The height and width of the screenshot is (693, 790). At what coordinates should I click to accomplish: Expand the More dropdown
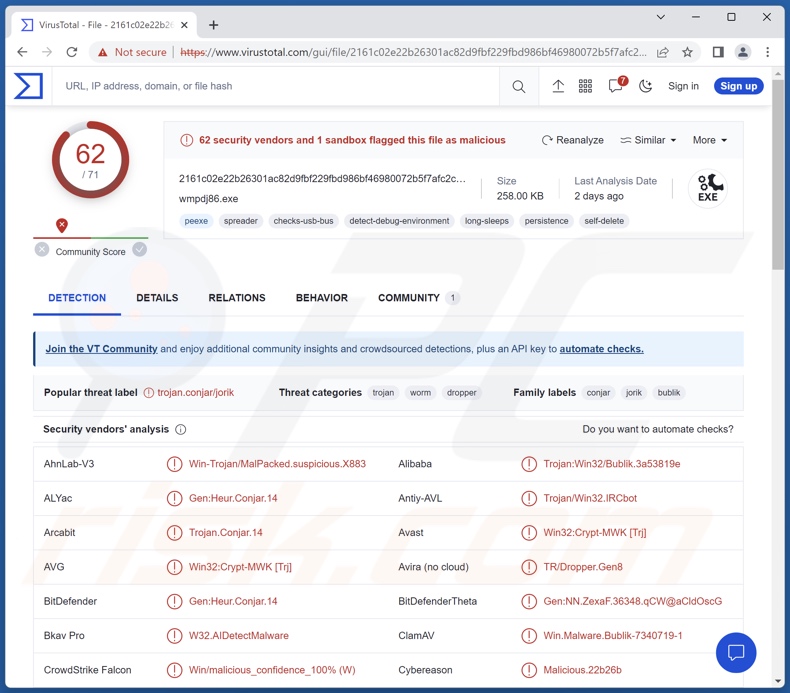709,140
